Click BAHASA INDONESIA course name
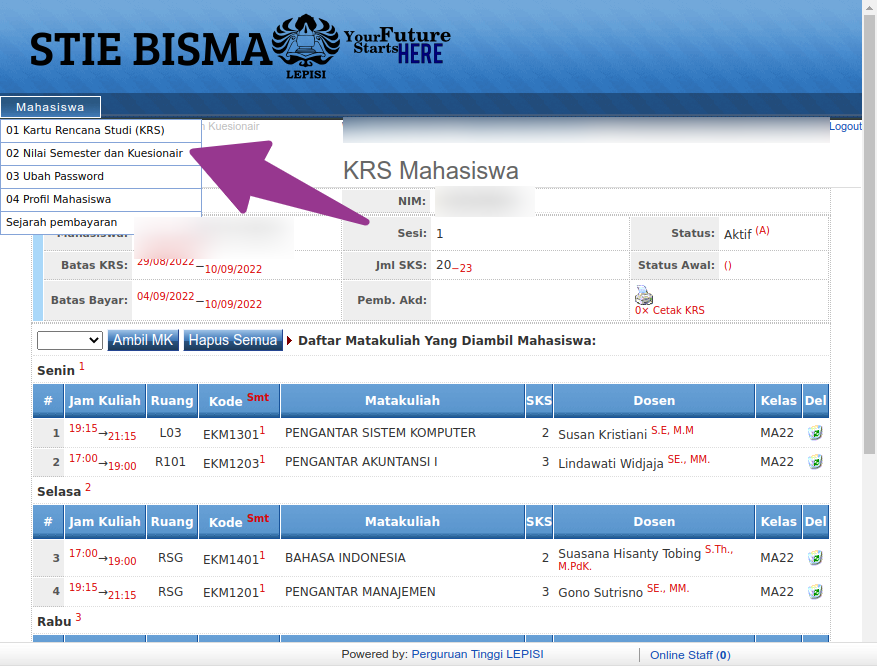Screen dimensions: 877x666 coord(345,558)
